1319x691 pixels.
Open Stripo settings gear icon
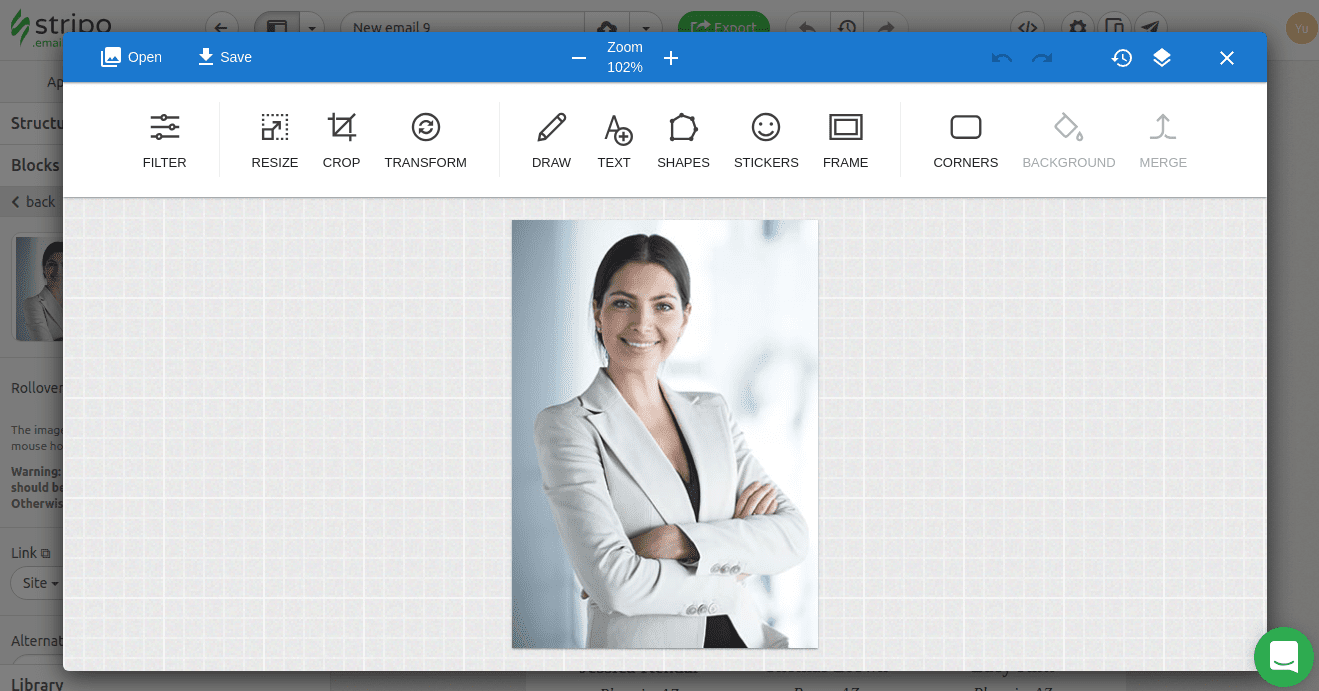(1077, 27)
